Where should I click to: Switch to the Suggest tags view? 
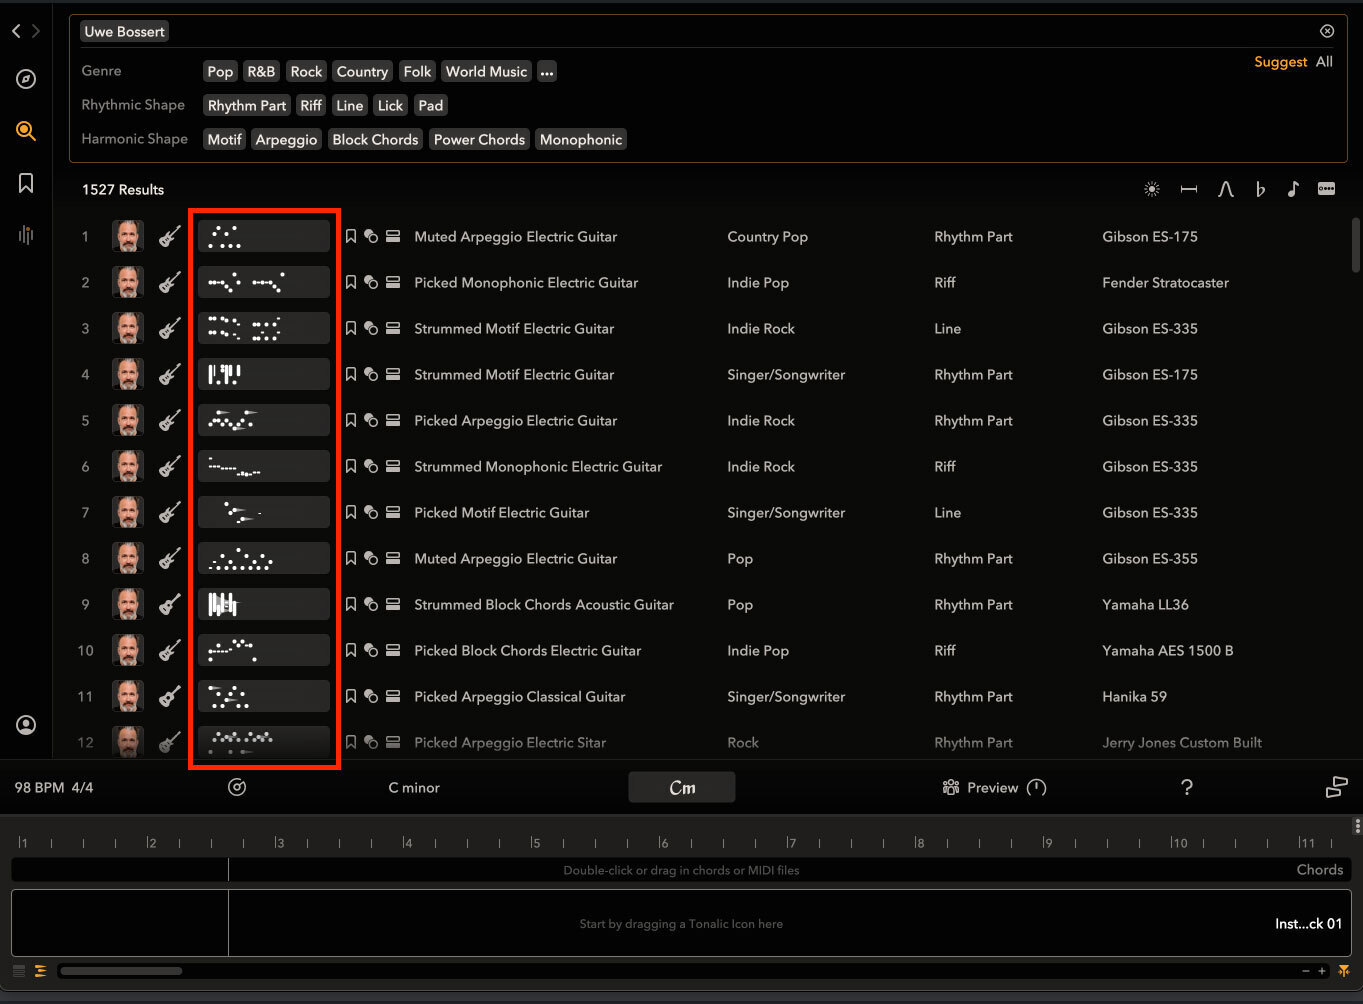1280,62
